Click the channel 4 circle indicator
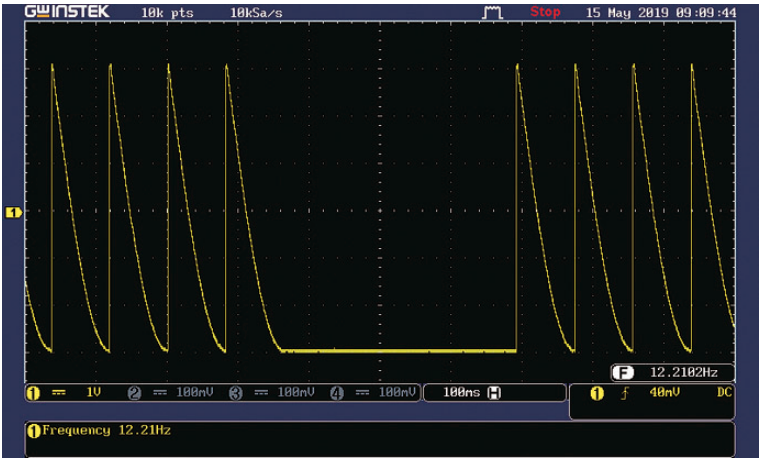Screen dimensions: 761x460 [337, 394]
